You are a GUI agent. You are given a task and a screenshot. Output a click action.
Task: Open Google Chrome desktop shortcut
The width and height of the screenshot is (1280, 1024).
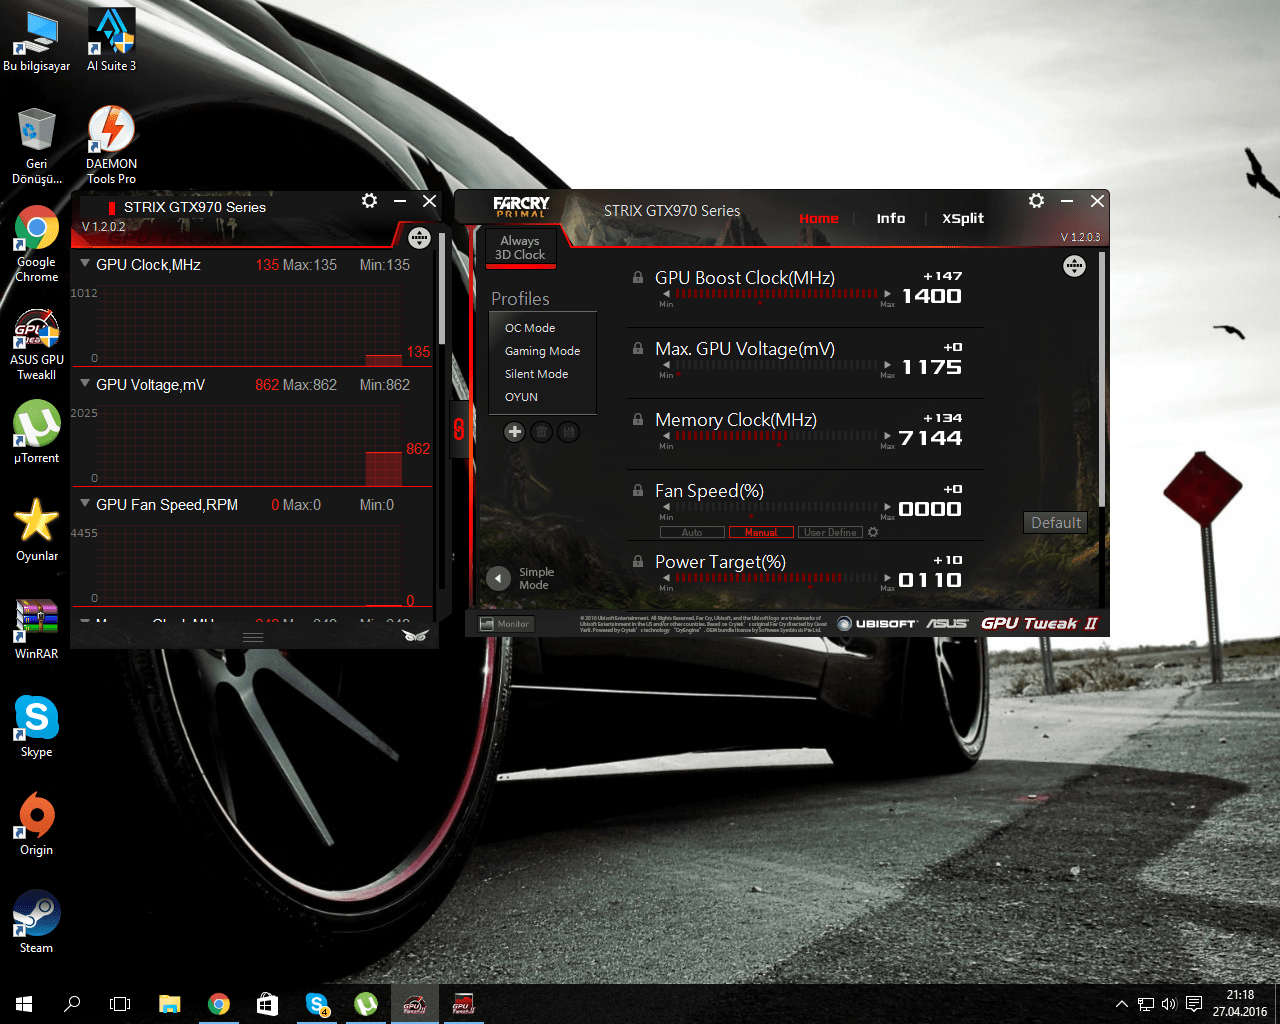point(37,245)
